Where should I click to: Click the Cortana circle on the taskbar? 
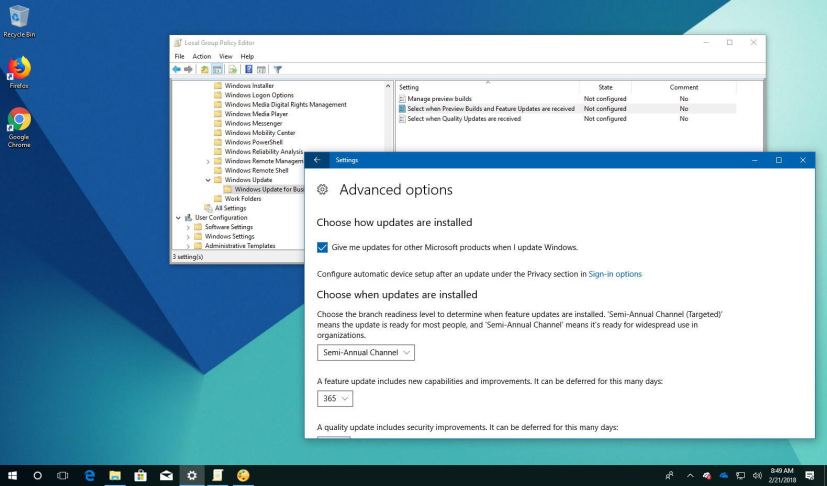point(37,475)
